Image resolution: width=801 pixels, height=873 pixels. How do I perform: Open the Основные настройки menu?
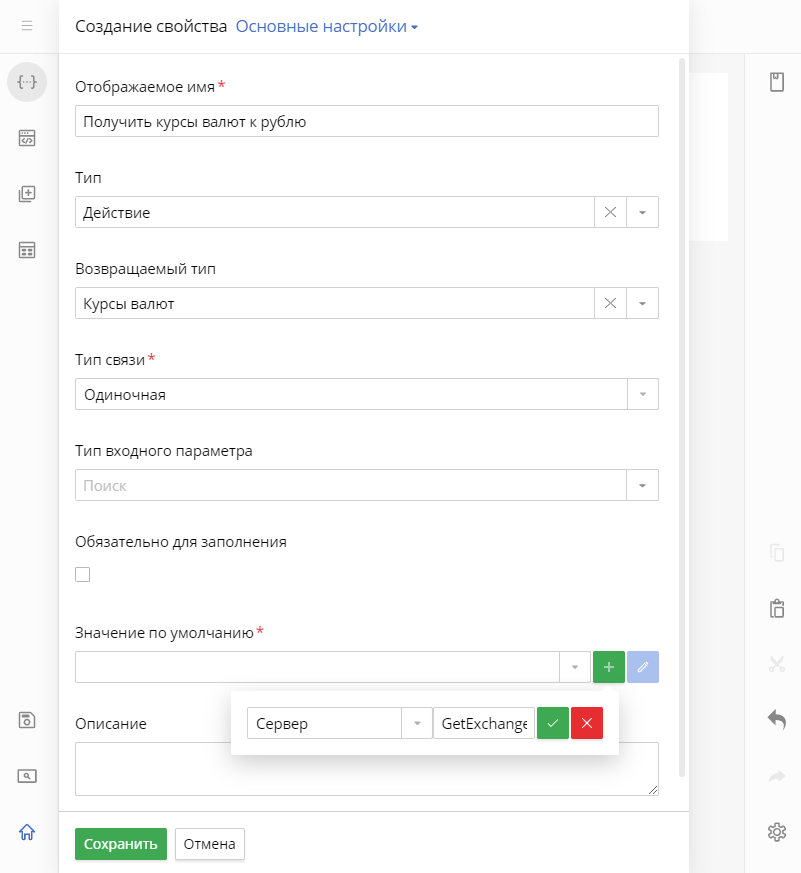(326, 26)
